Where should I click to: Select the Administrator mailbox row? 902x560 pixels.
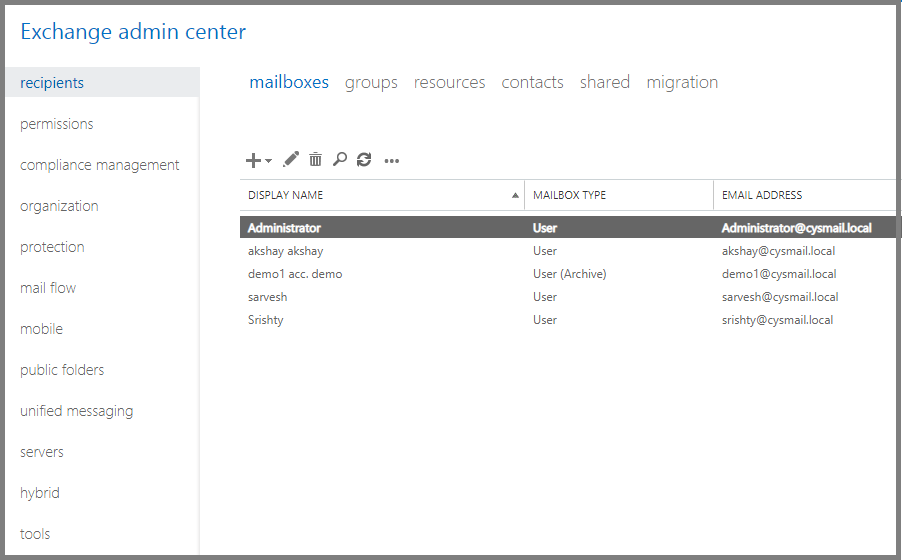tap(568, 227)
